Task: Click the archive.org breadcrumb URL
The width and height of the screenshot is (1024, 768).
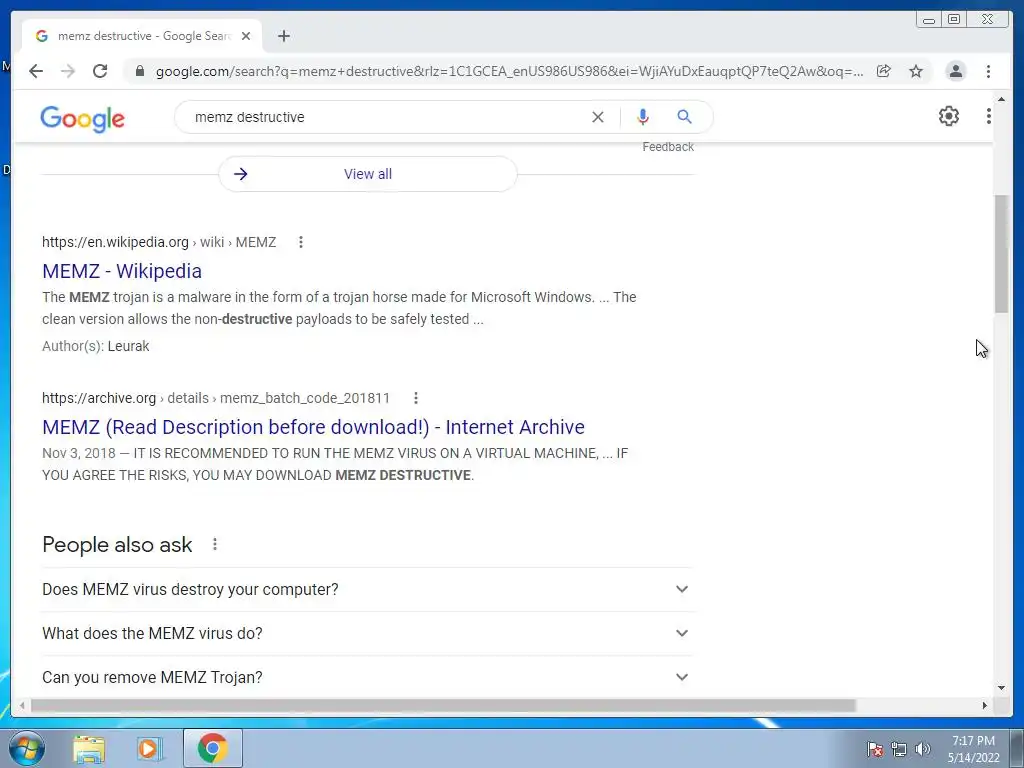Action: (216, 398)
